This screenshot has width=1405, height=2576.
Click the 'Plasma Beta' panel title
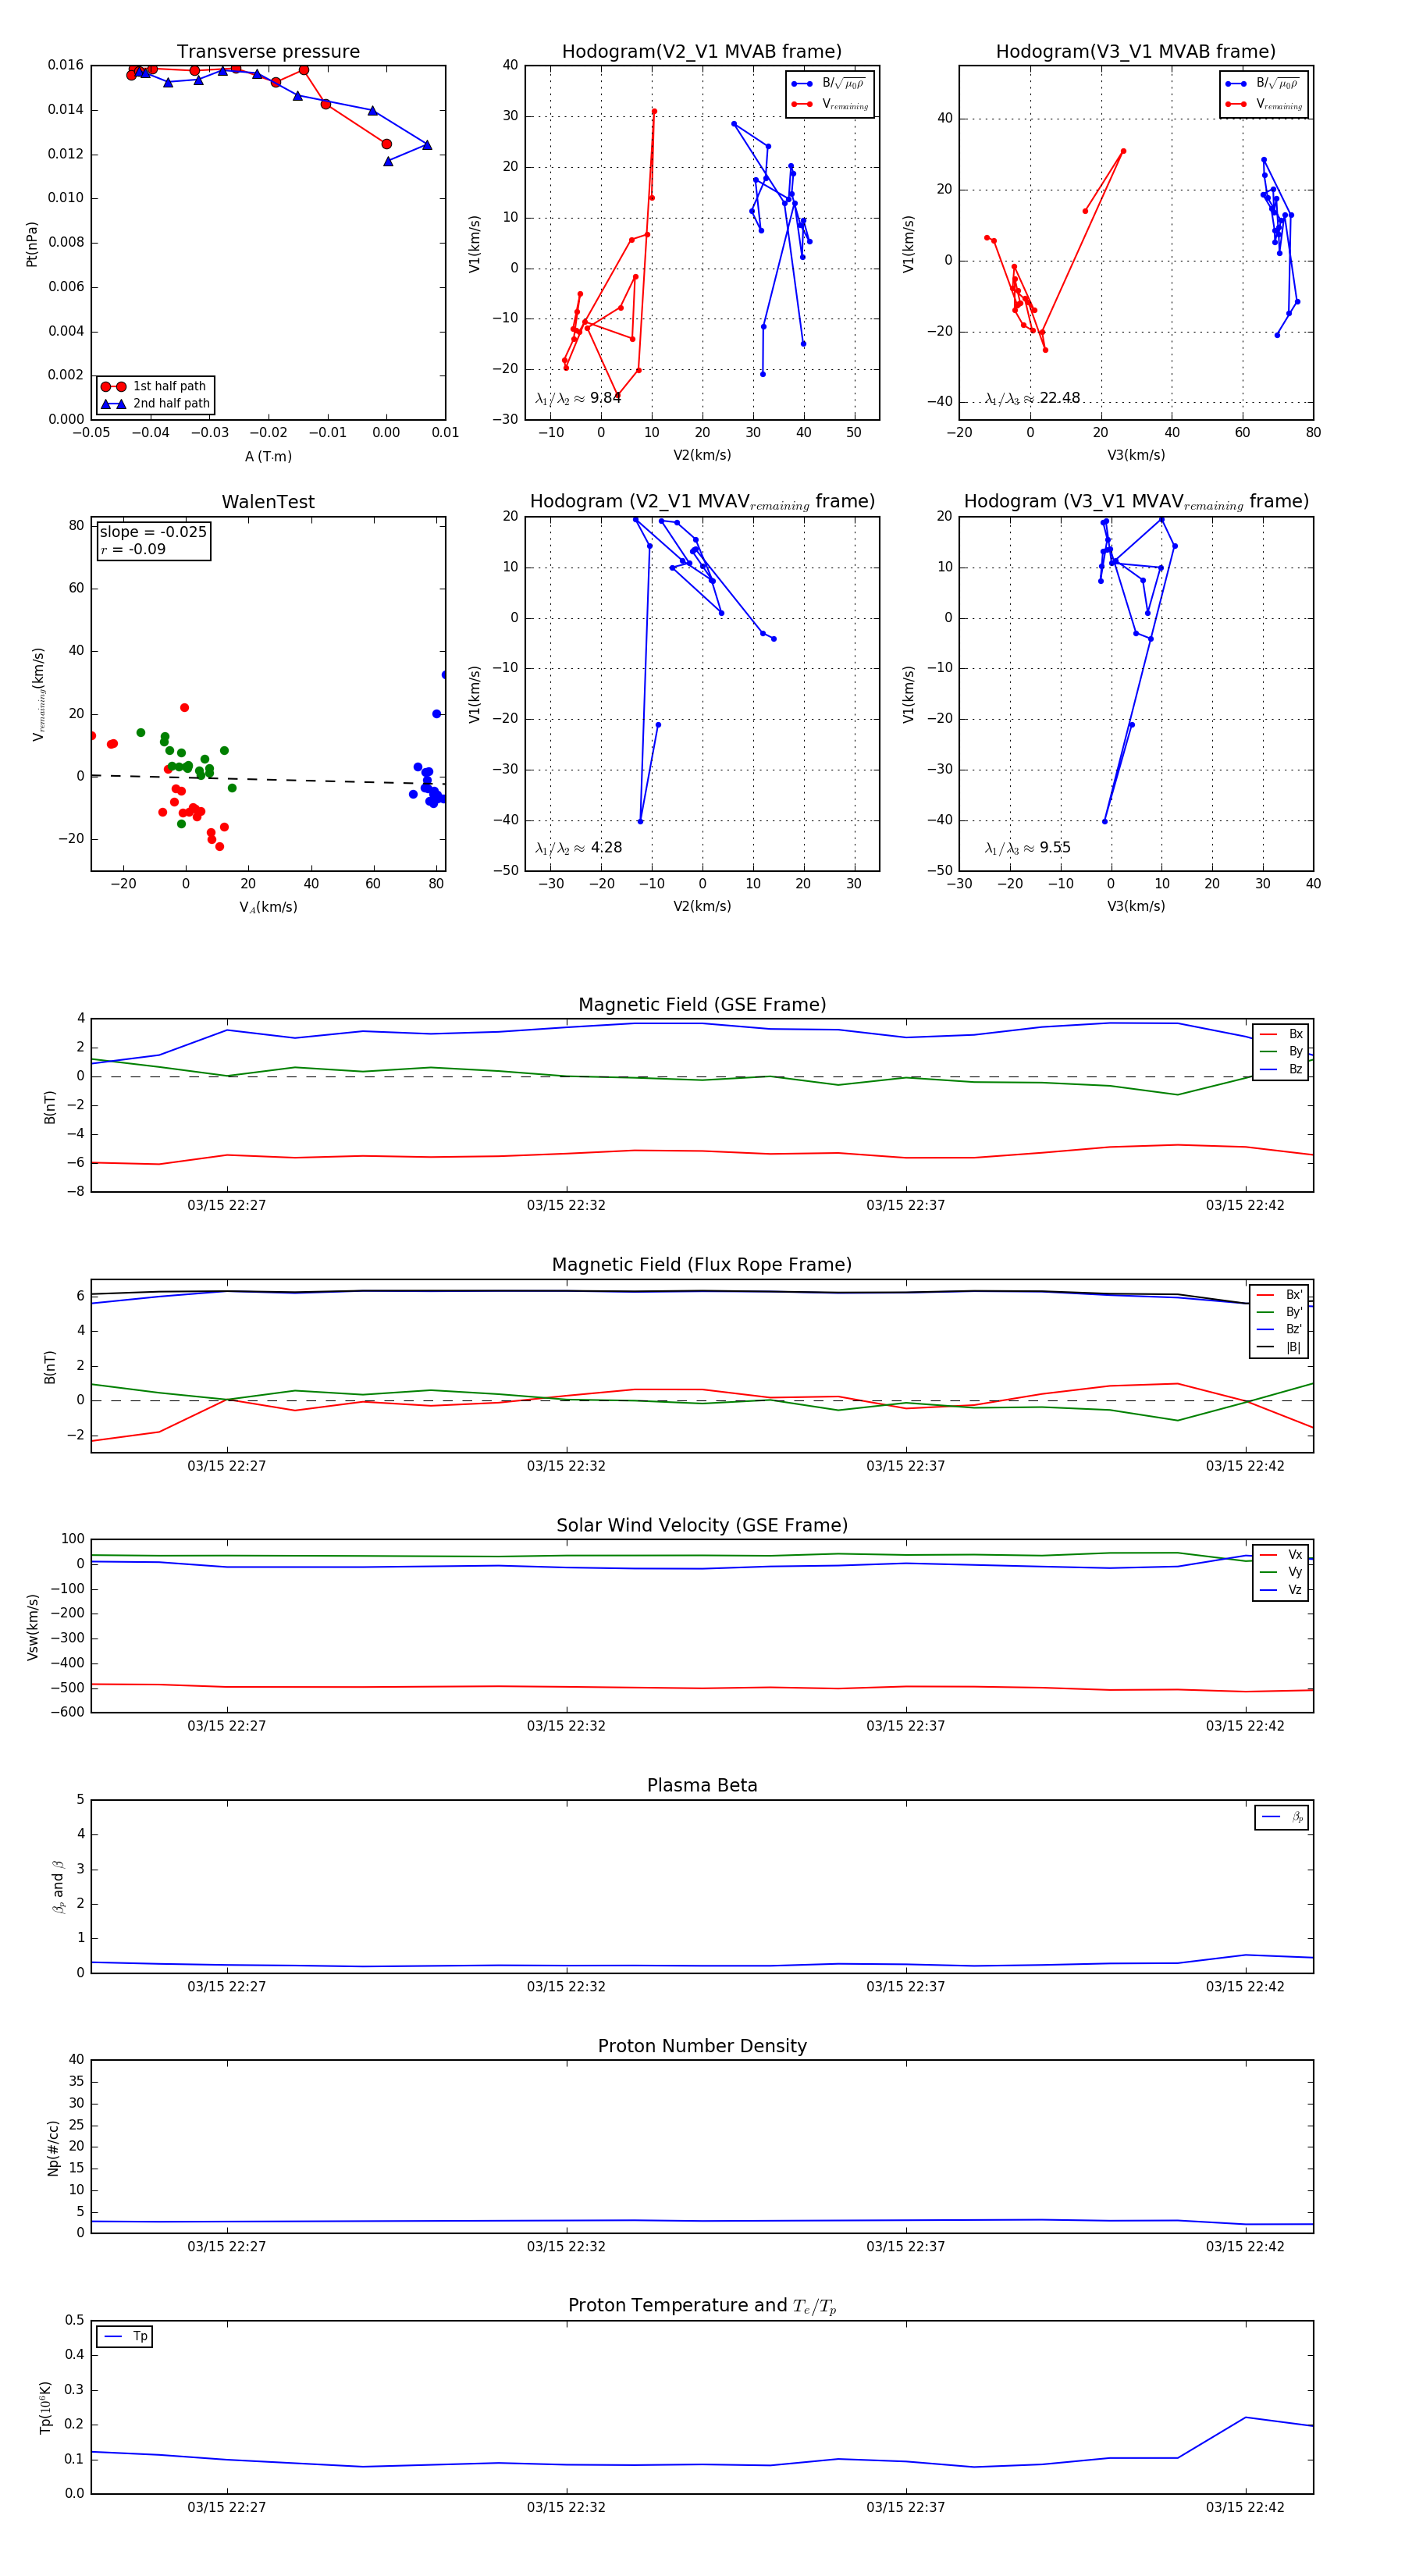point(702,1785)
